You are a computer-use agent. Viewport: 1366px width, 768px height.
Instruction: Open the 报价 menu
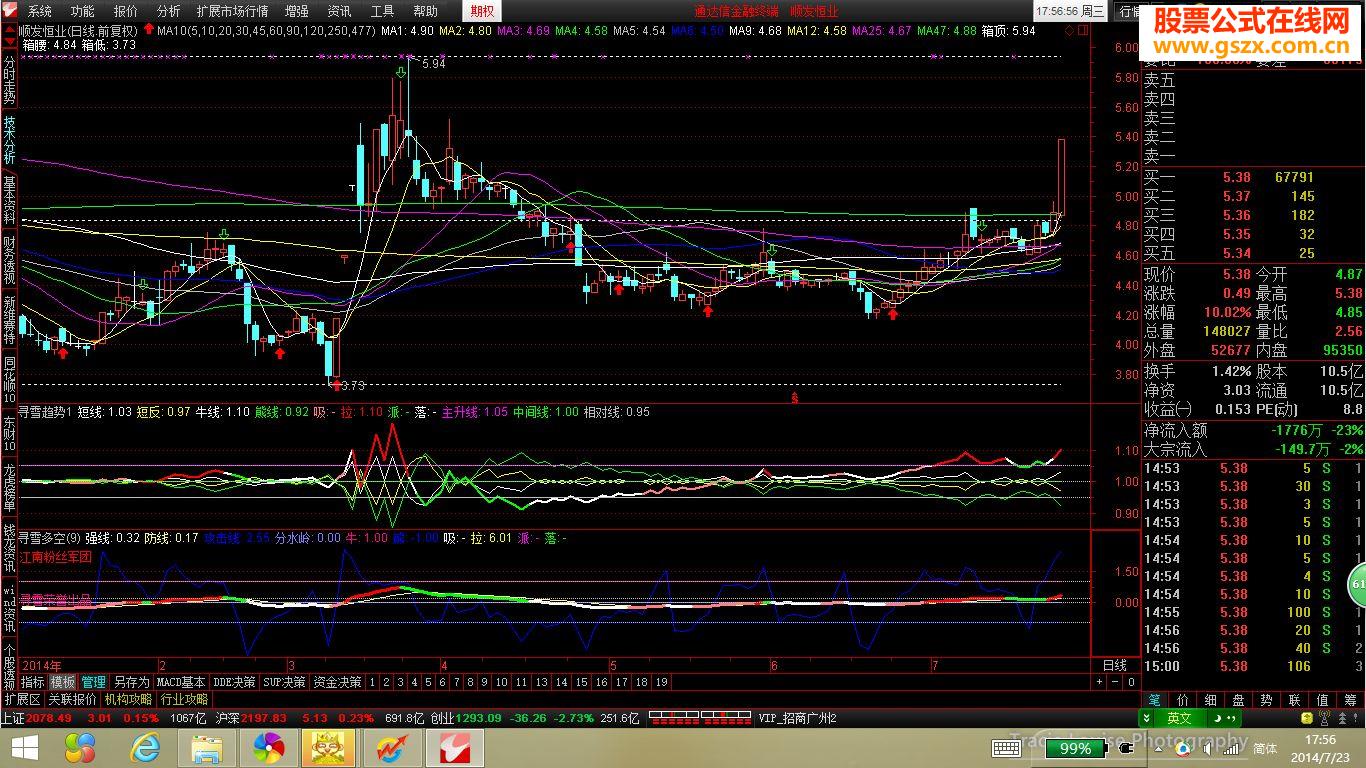[125, 11]
